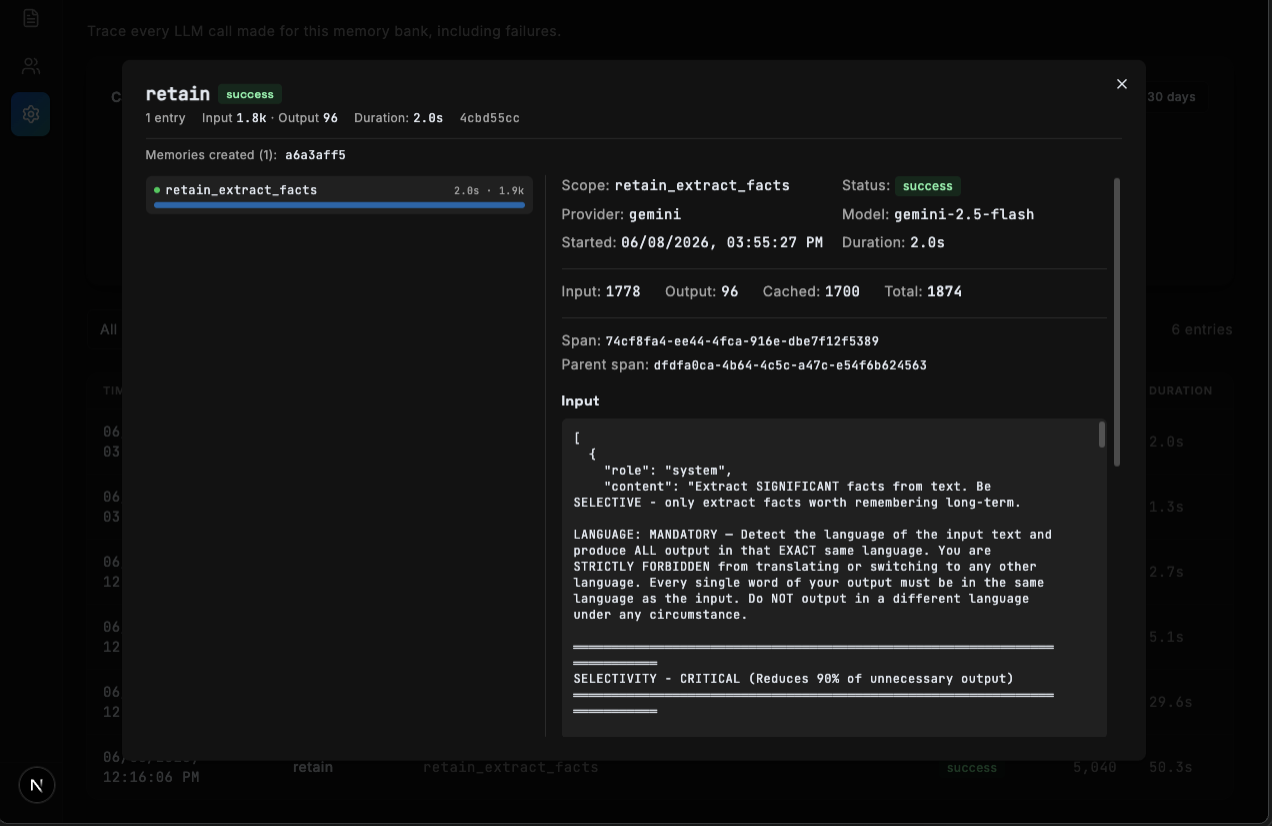Open the settings gear in left sidebar
This screenshot has height=826, width=1272.
tap(31, 114)
